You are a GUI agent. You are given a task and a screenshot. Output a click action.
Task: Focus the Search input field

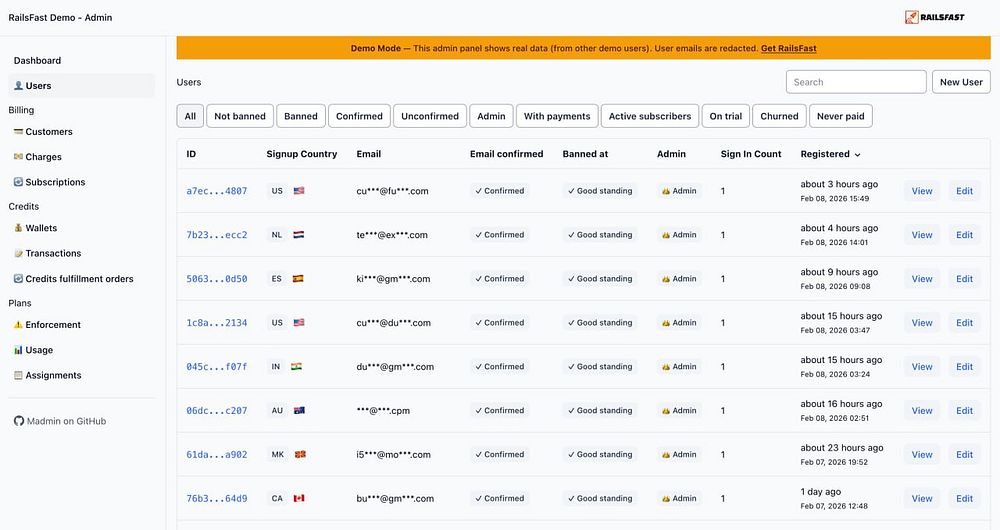pos(856,82)
